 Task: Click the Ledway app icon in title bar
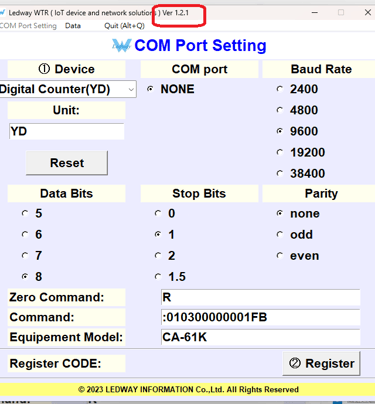pos(2,13)
